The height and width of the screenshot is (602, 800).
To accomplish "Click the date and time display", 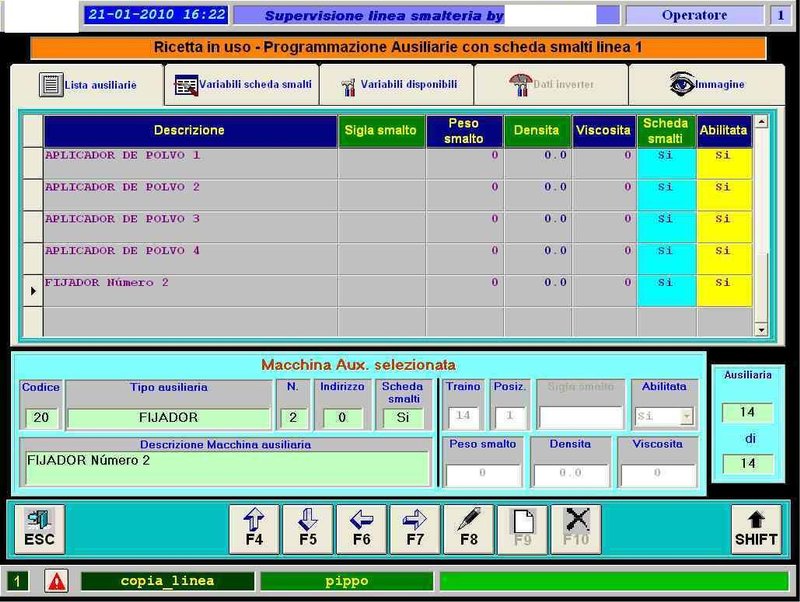I will pyautogui.click(x=156, y=15).
